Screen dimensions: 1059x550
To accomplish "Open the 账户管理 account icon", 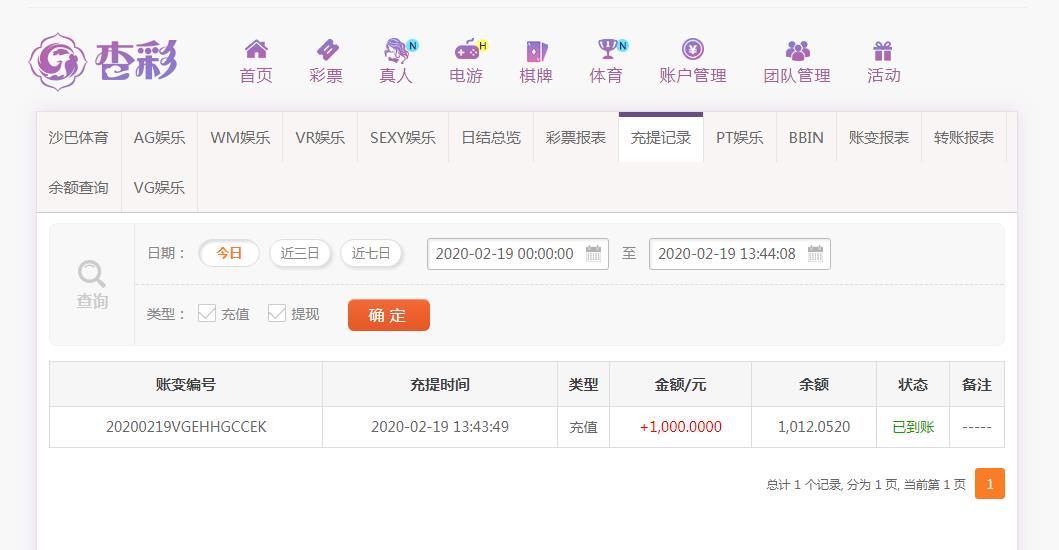I will pos(692,49).
